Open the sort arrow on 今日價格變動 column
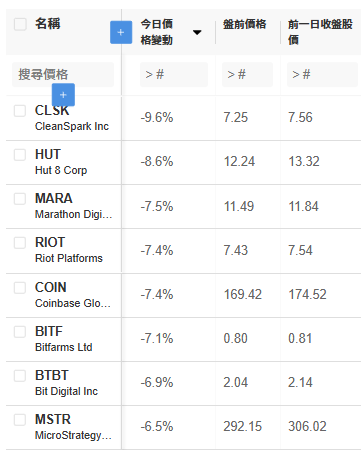The height and width of the screenshot is (450, 361). tap(197, 32)
